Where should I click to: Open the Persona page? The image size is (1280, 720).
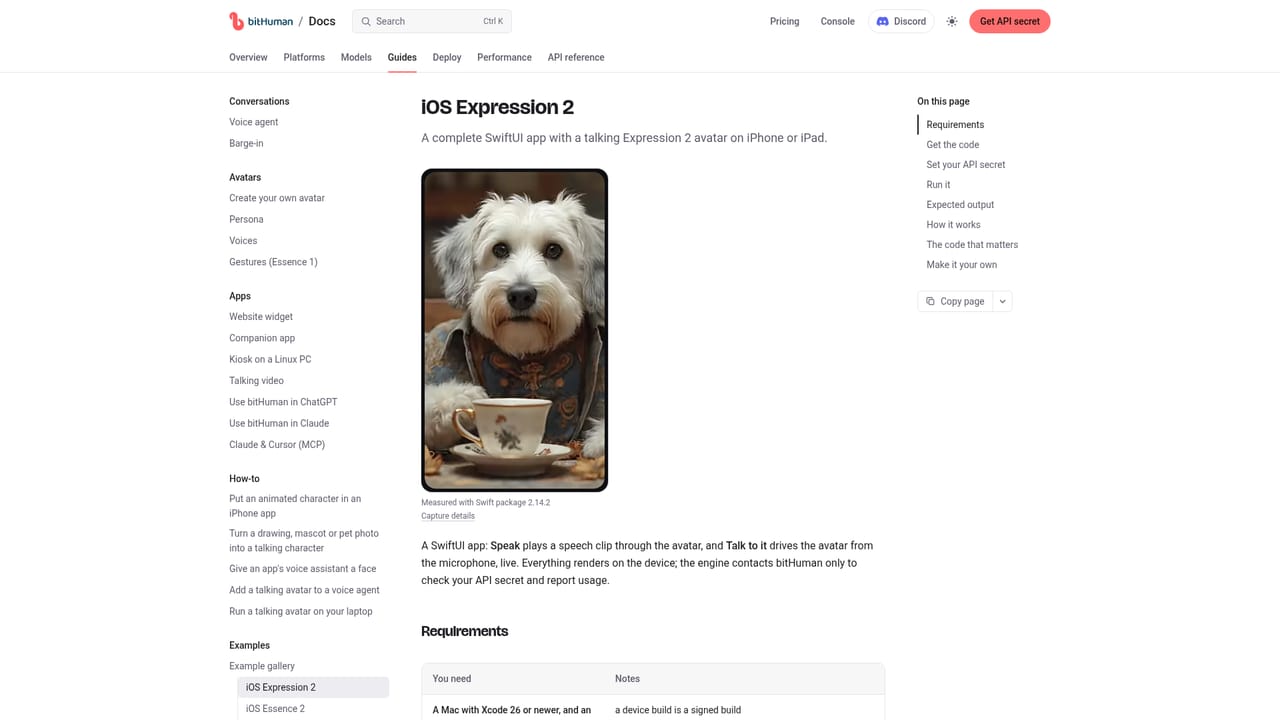point(246,219)
